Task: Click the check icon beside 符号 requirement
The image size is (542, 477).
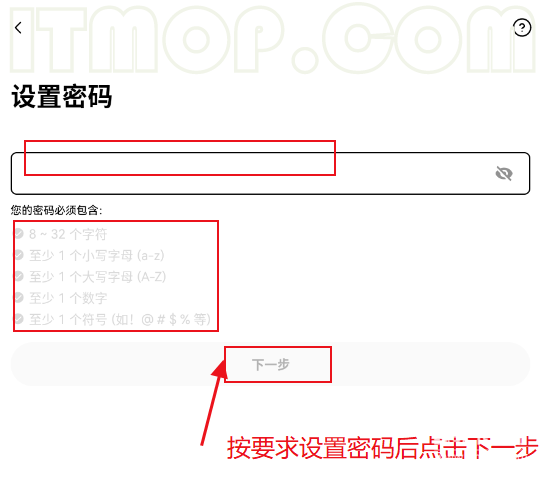Action: click(19, 319)
